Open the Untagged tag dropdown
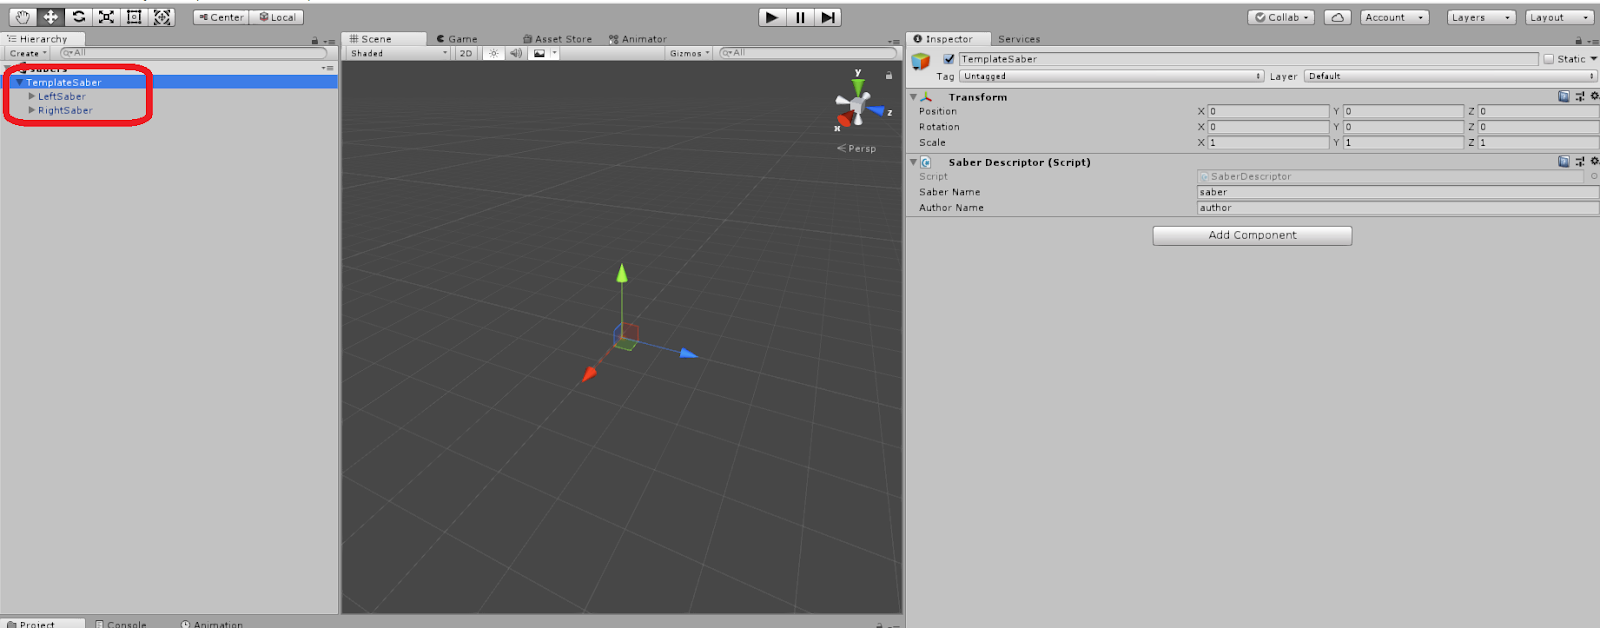This screenshot has height=628, width=1600. click(x=1111, y=76)
